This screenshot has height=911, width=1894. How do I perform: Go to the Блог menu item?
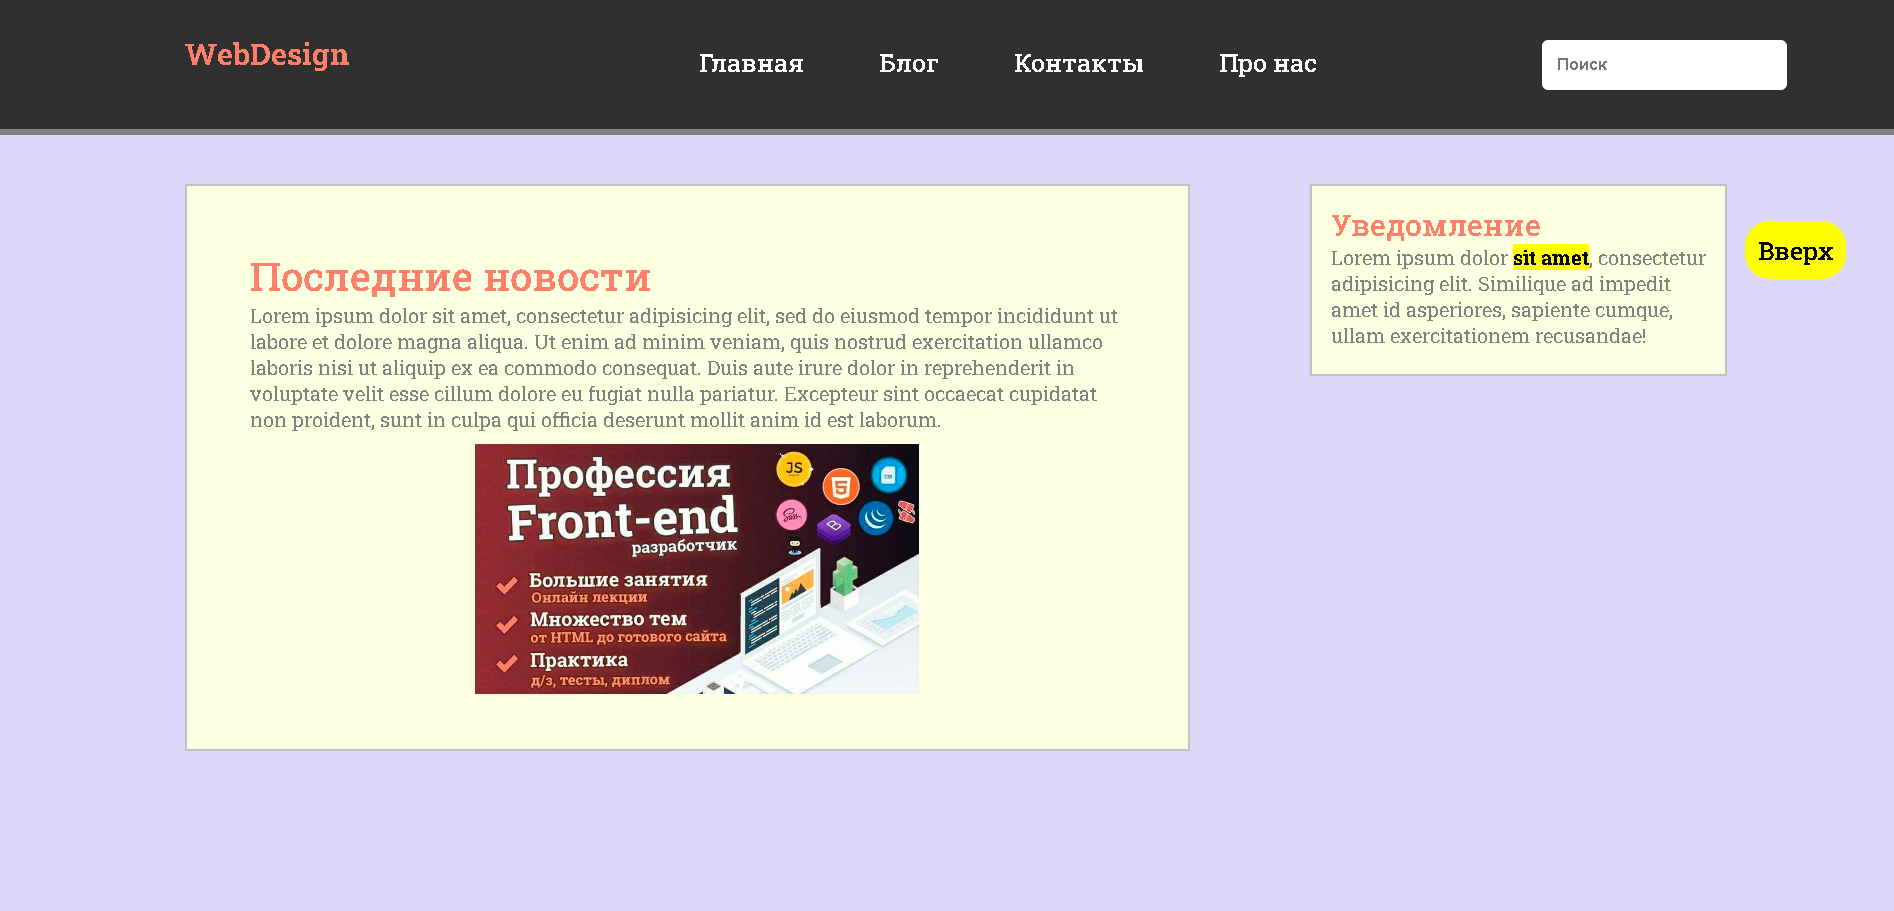(x=908, y=64)
